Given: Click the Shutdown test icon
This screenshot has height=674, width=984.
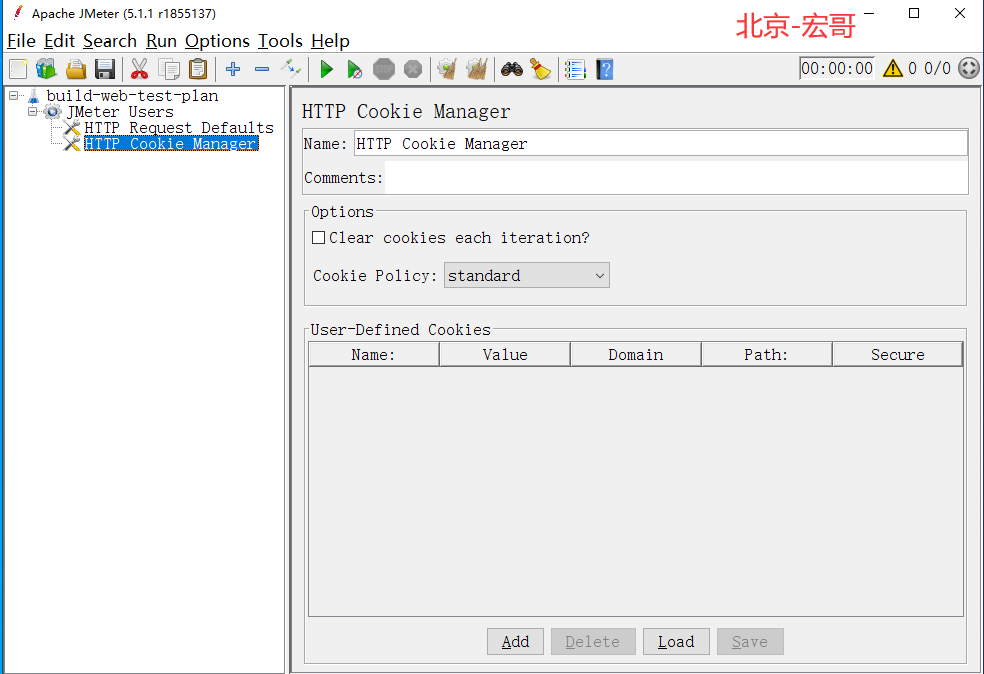Looking at the screenshot, I should [413, 69].
